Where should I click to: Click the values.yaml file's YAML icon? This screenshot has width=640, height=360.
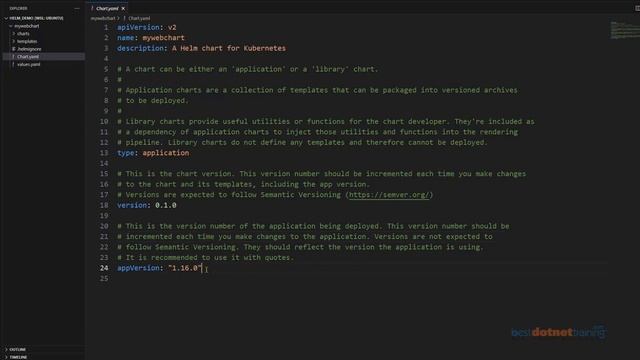pos(13,64)
